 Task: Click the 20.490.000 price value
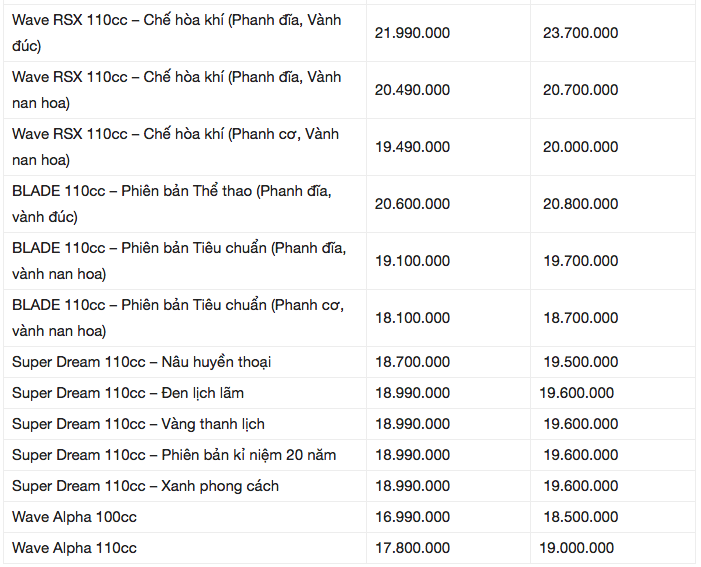pyautogui.click(x=412, y=90)
